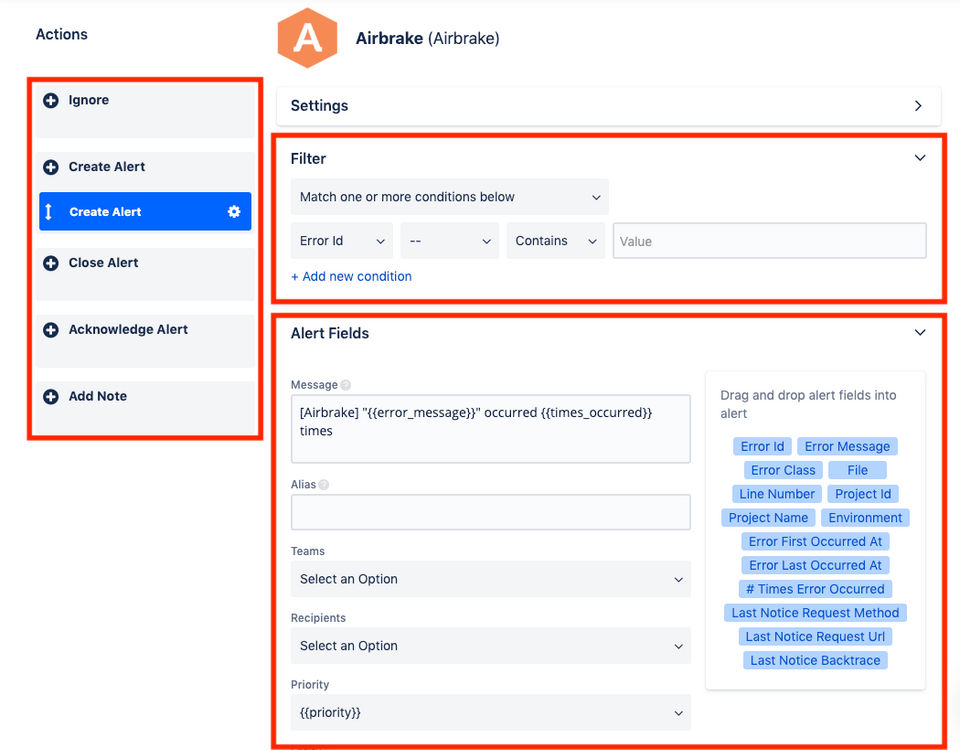Open the gear settings on the selected Create Alert

coord(234,212)
